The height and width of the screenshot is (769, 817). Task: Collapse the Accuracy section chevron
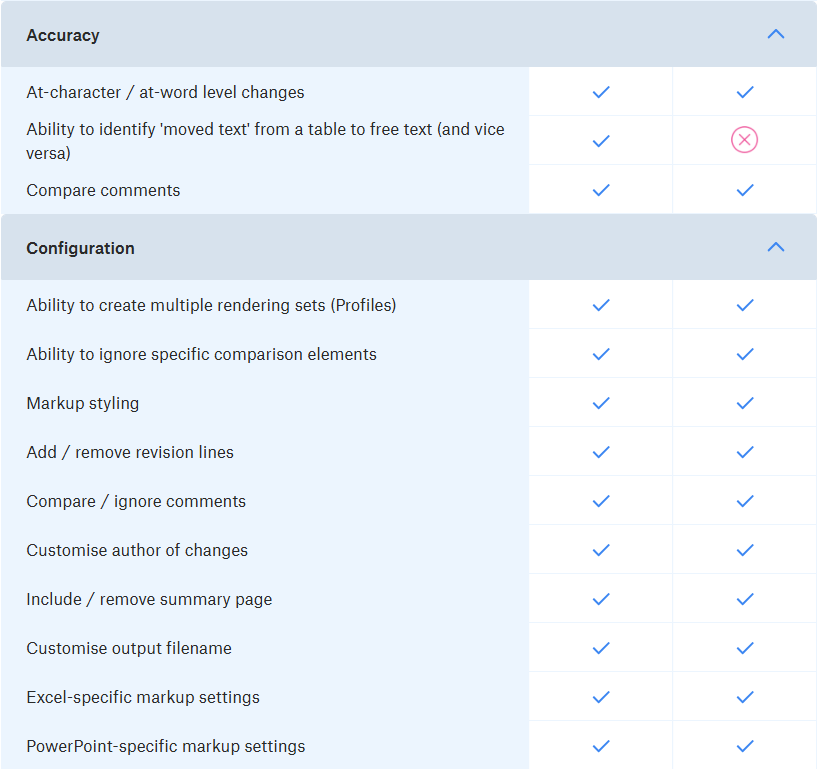(776, 34)
